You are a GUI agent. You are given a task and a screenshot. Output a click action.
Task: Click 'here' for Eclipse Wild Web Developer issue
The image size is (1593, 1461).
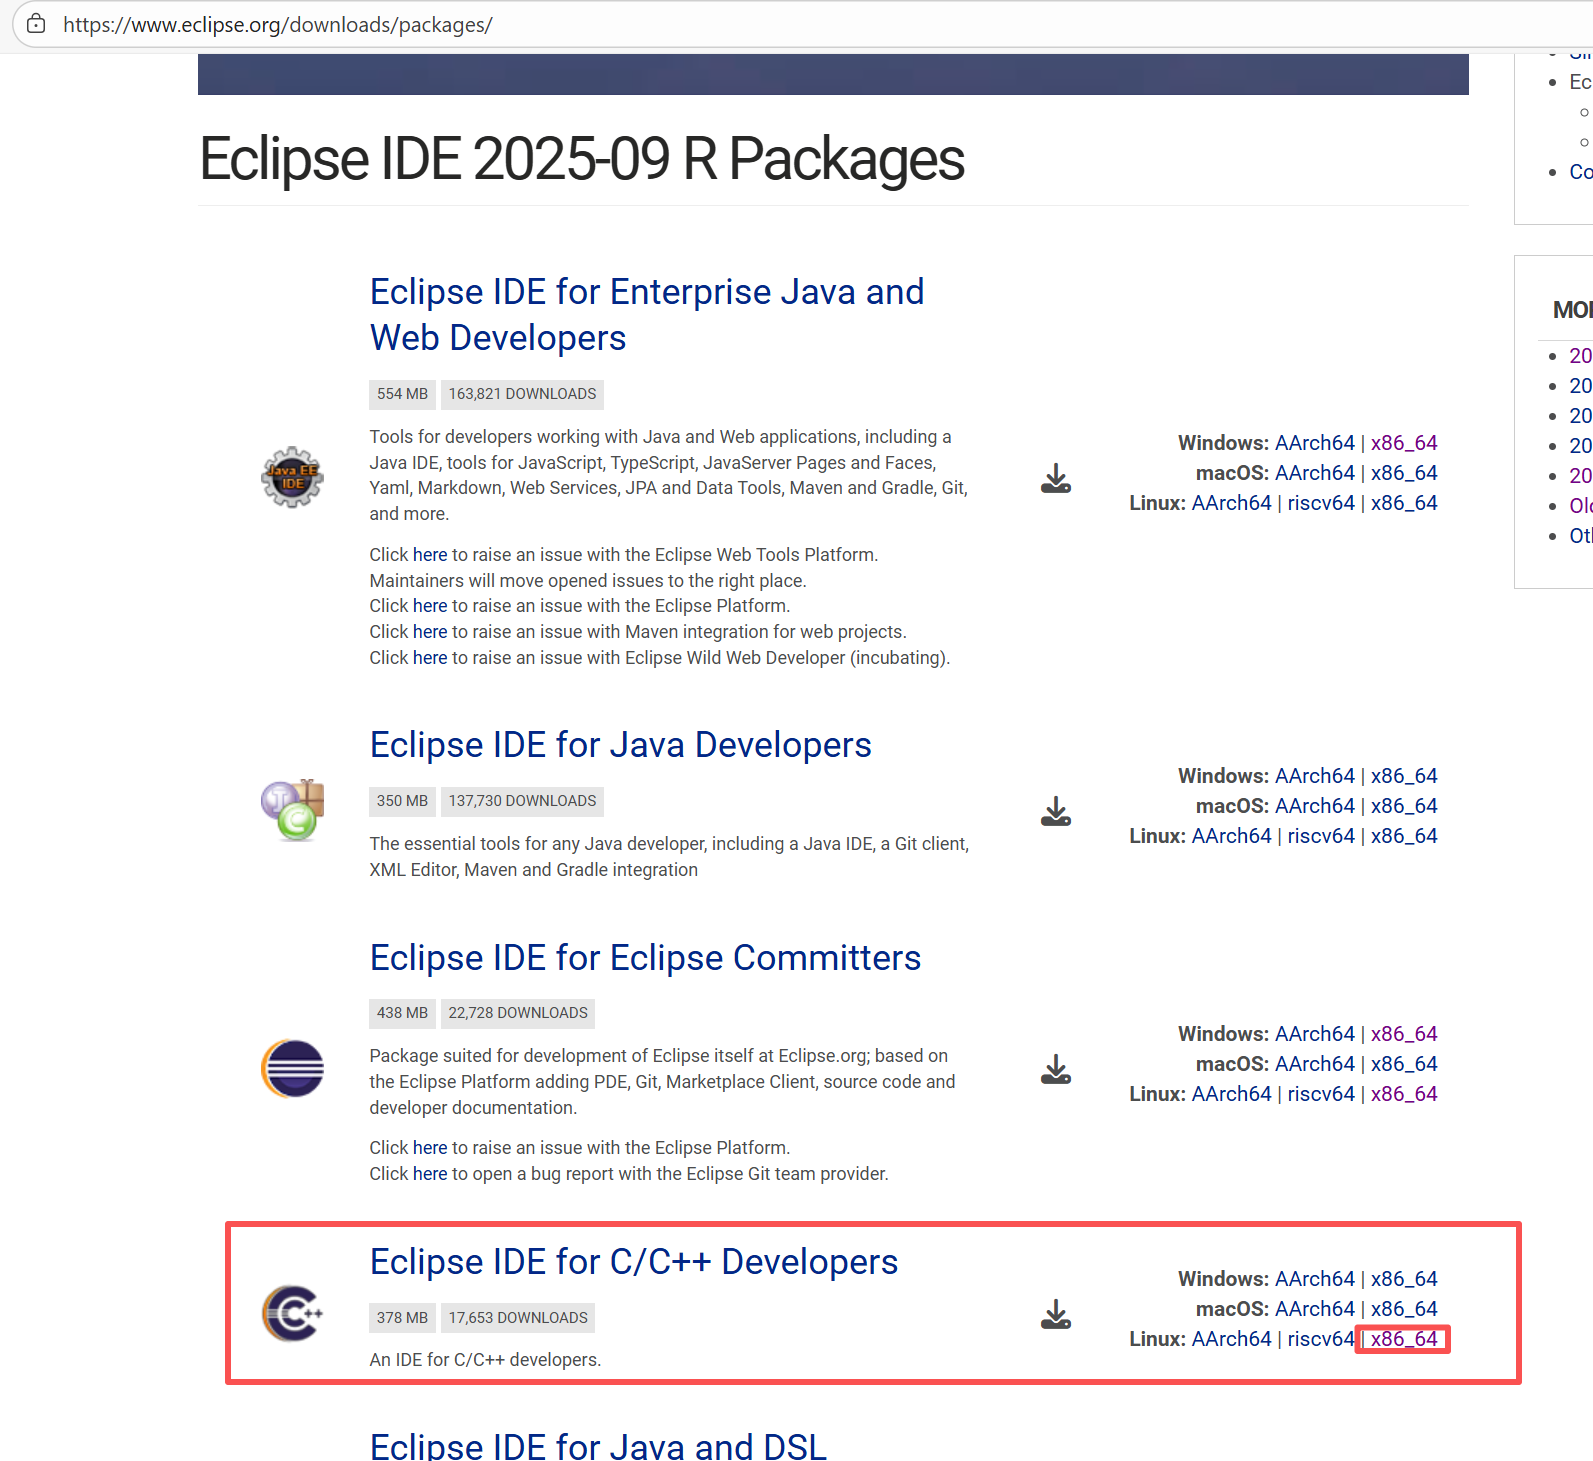coord(430,658)
